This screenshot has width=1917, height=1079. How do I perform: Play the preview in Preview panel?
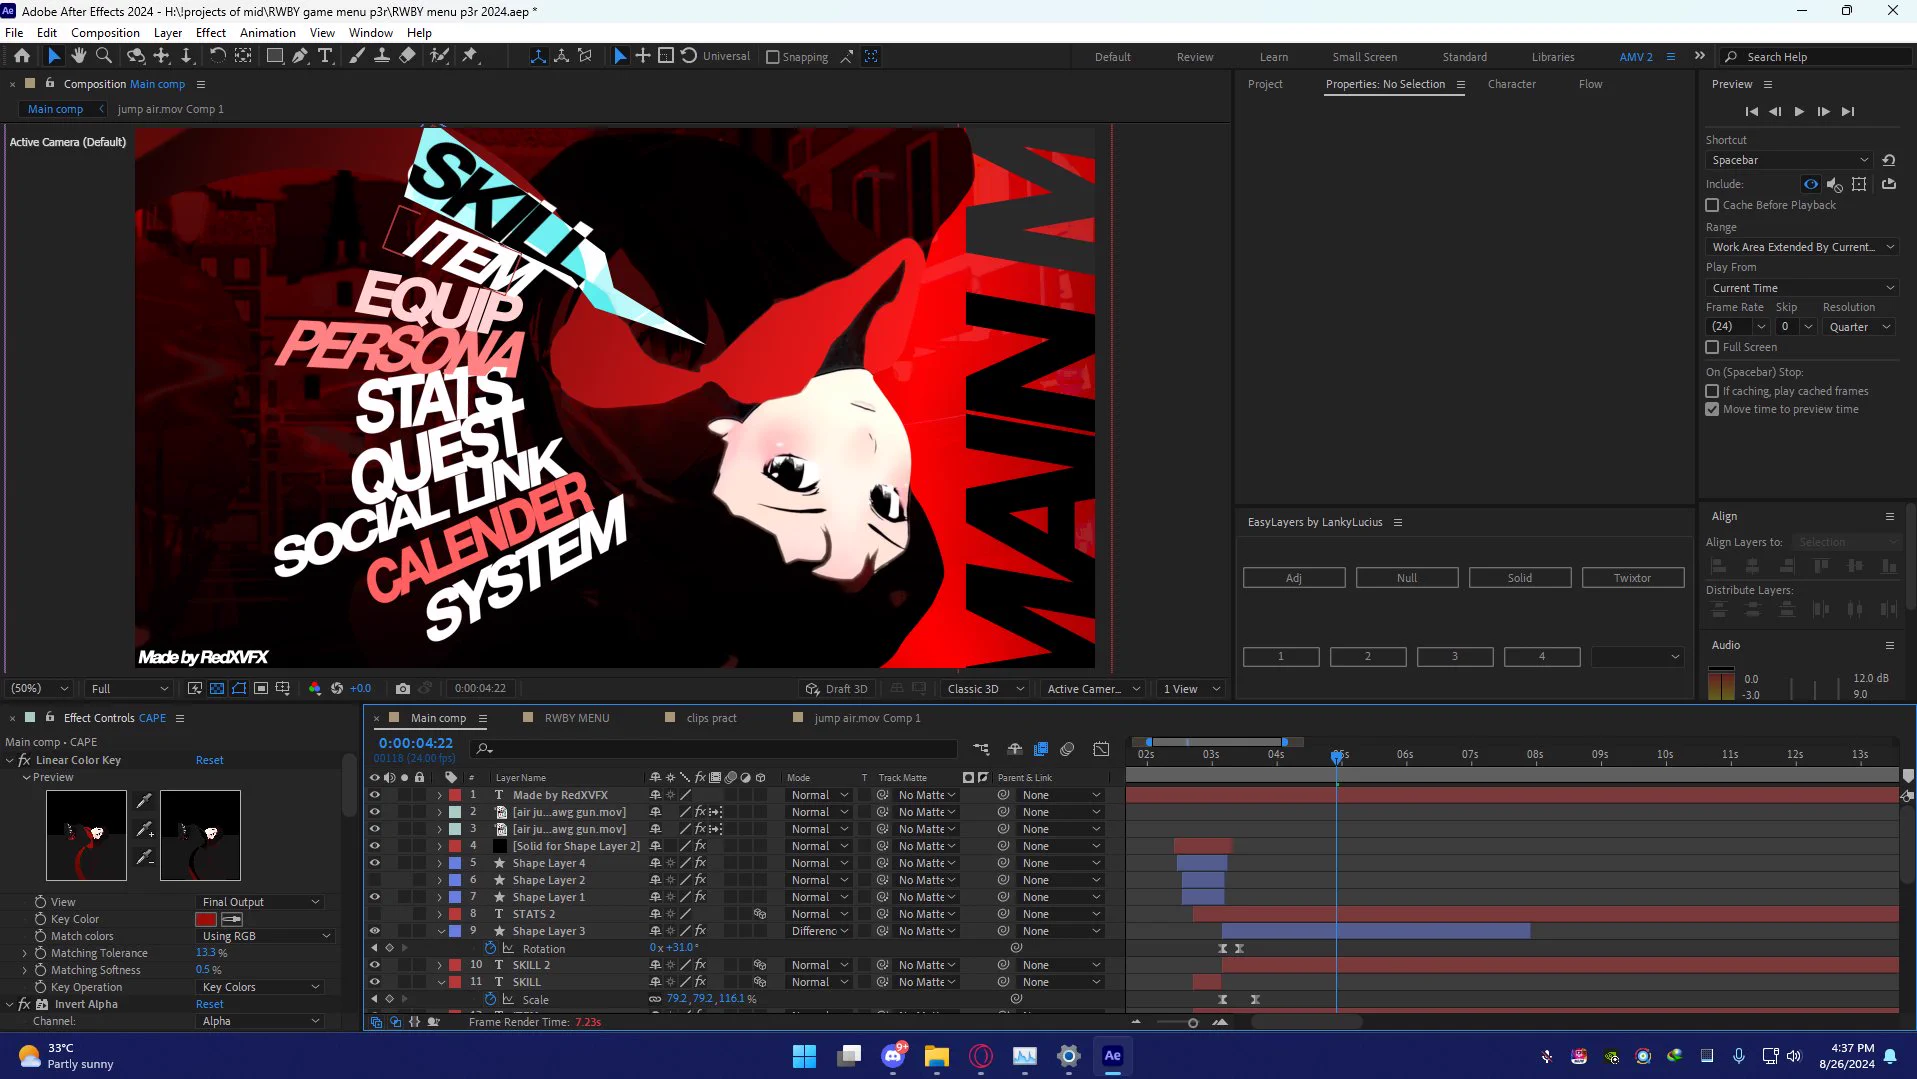[1799, 111]
